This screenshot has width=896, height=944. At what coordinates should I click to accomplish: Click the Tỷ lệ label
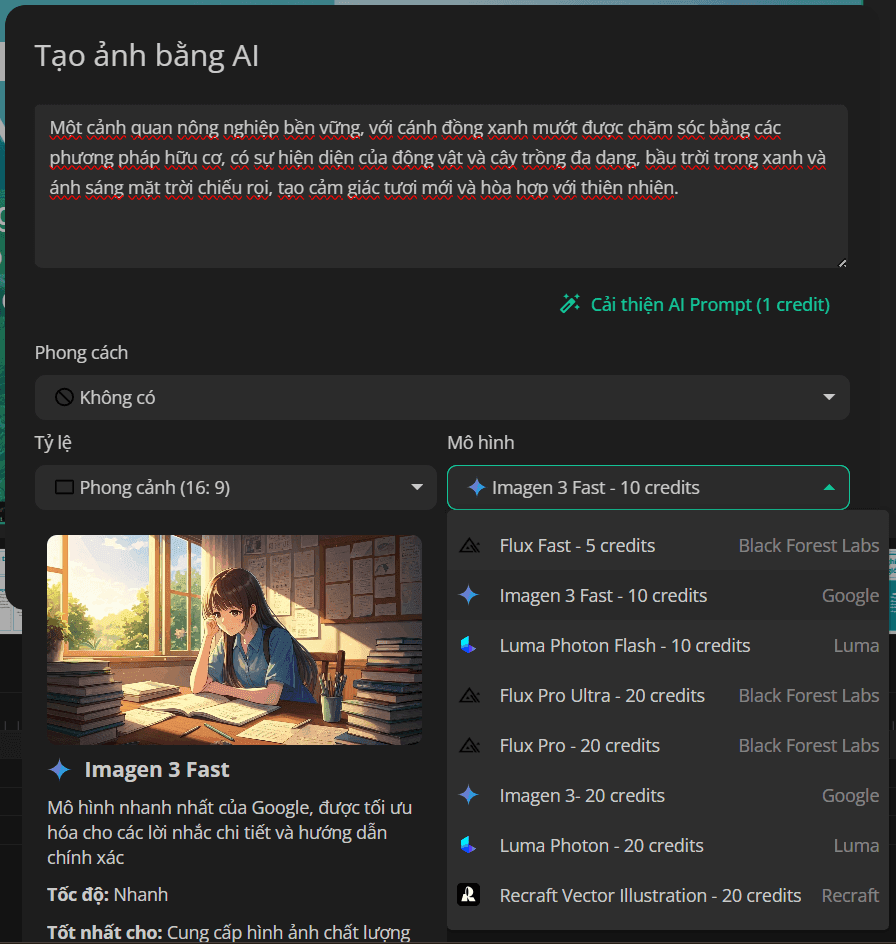tap(53, 442)
